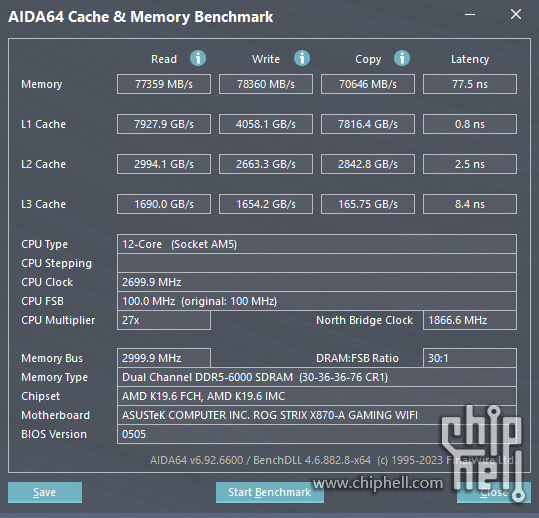
Task: Click the L2 Cache Copy value
Action: (368, 164)
